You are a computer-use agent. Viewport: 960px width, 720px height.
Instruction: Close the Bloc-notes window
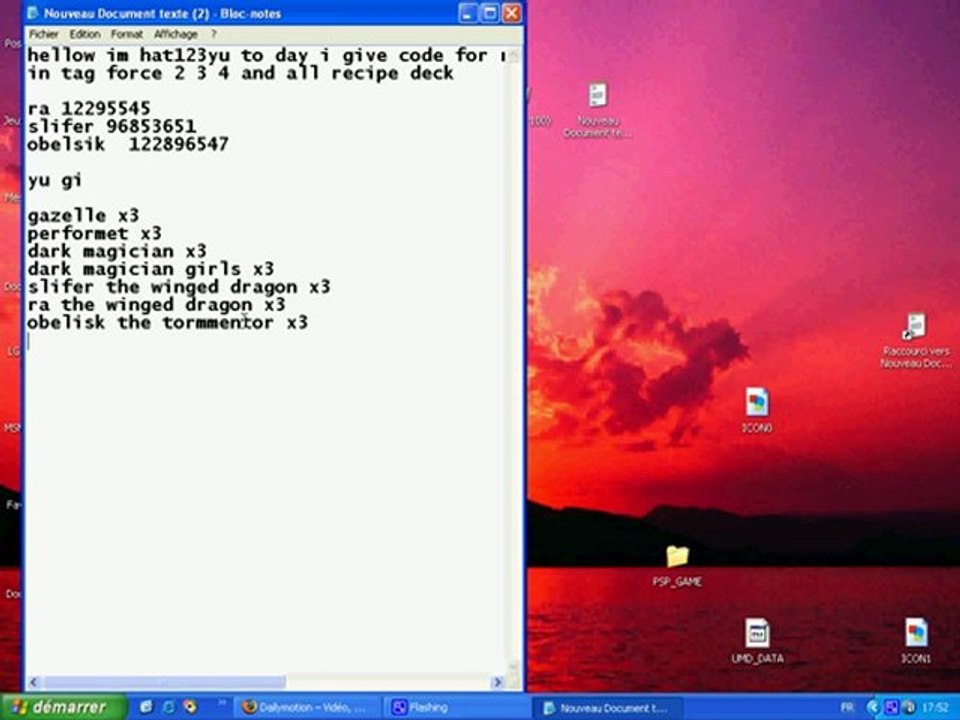tap(512, 13)
